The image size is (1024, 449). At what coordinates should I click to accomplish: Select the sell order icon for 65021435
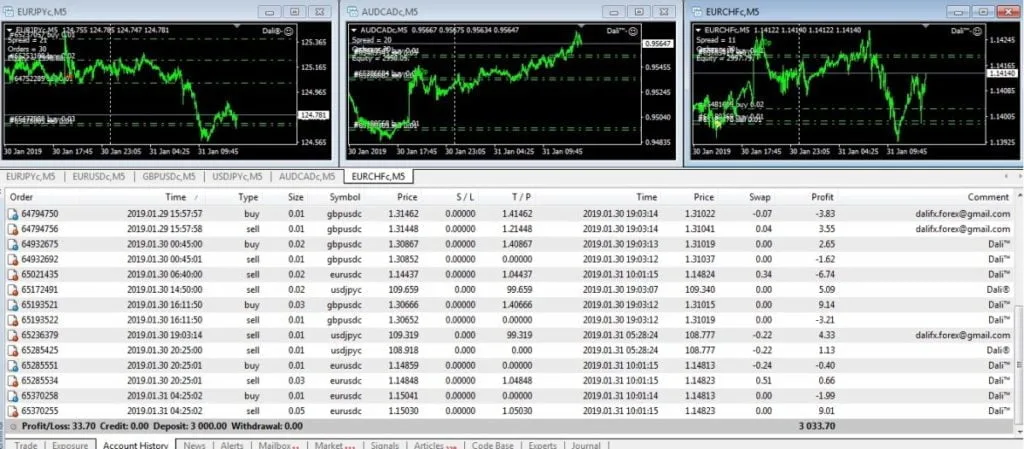click(13, 275)
